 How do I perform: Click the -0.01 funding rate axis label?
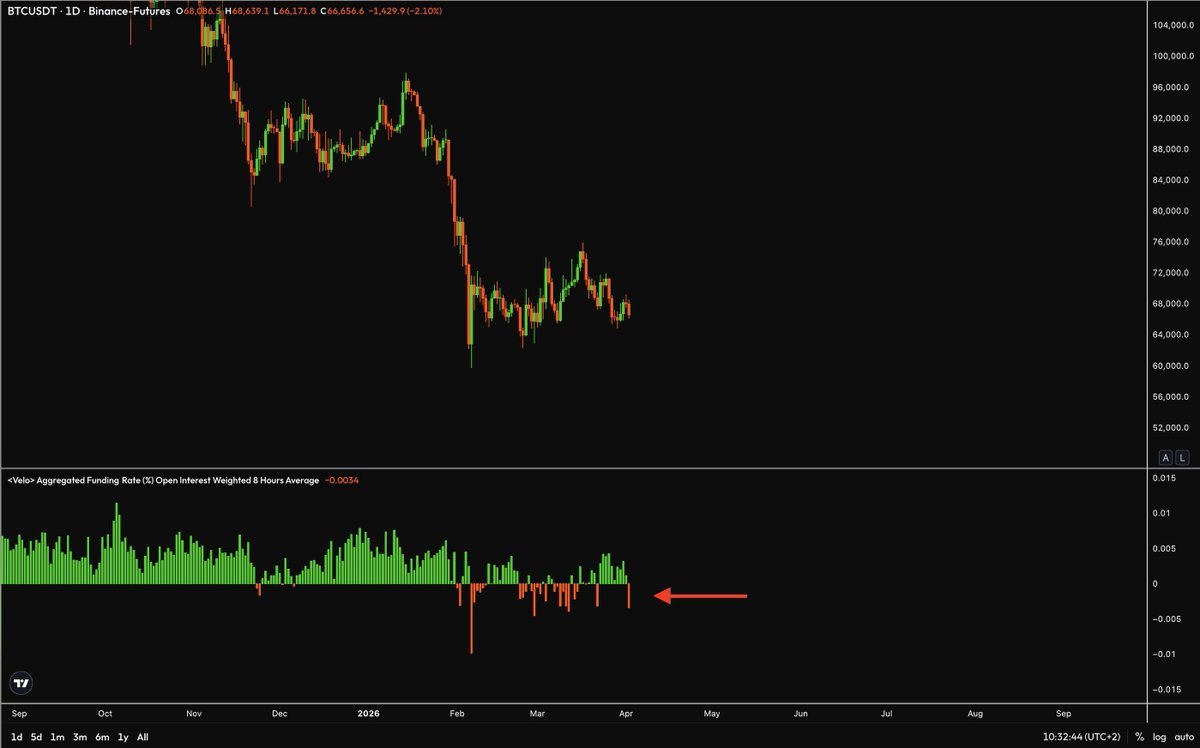1164,654
